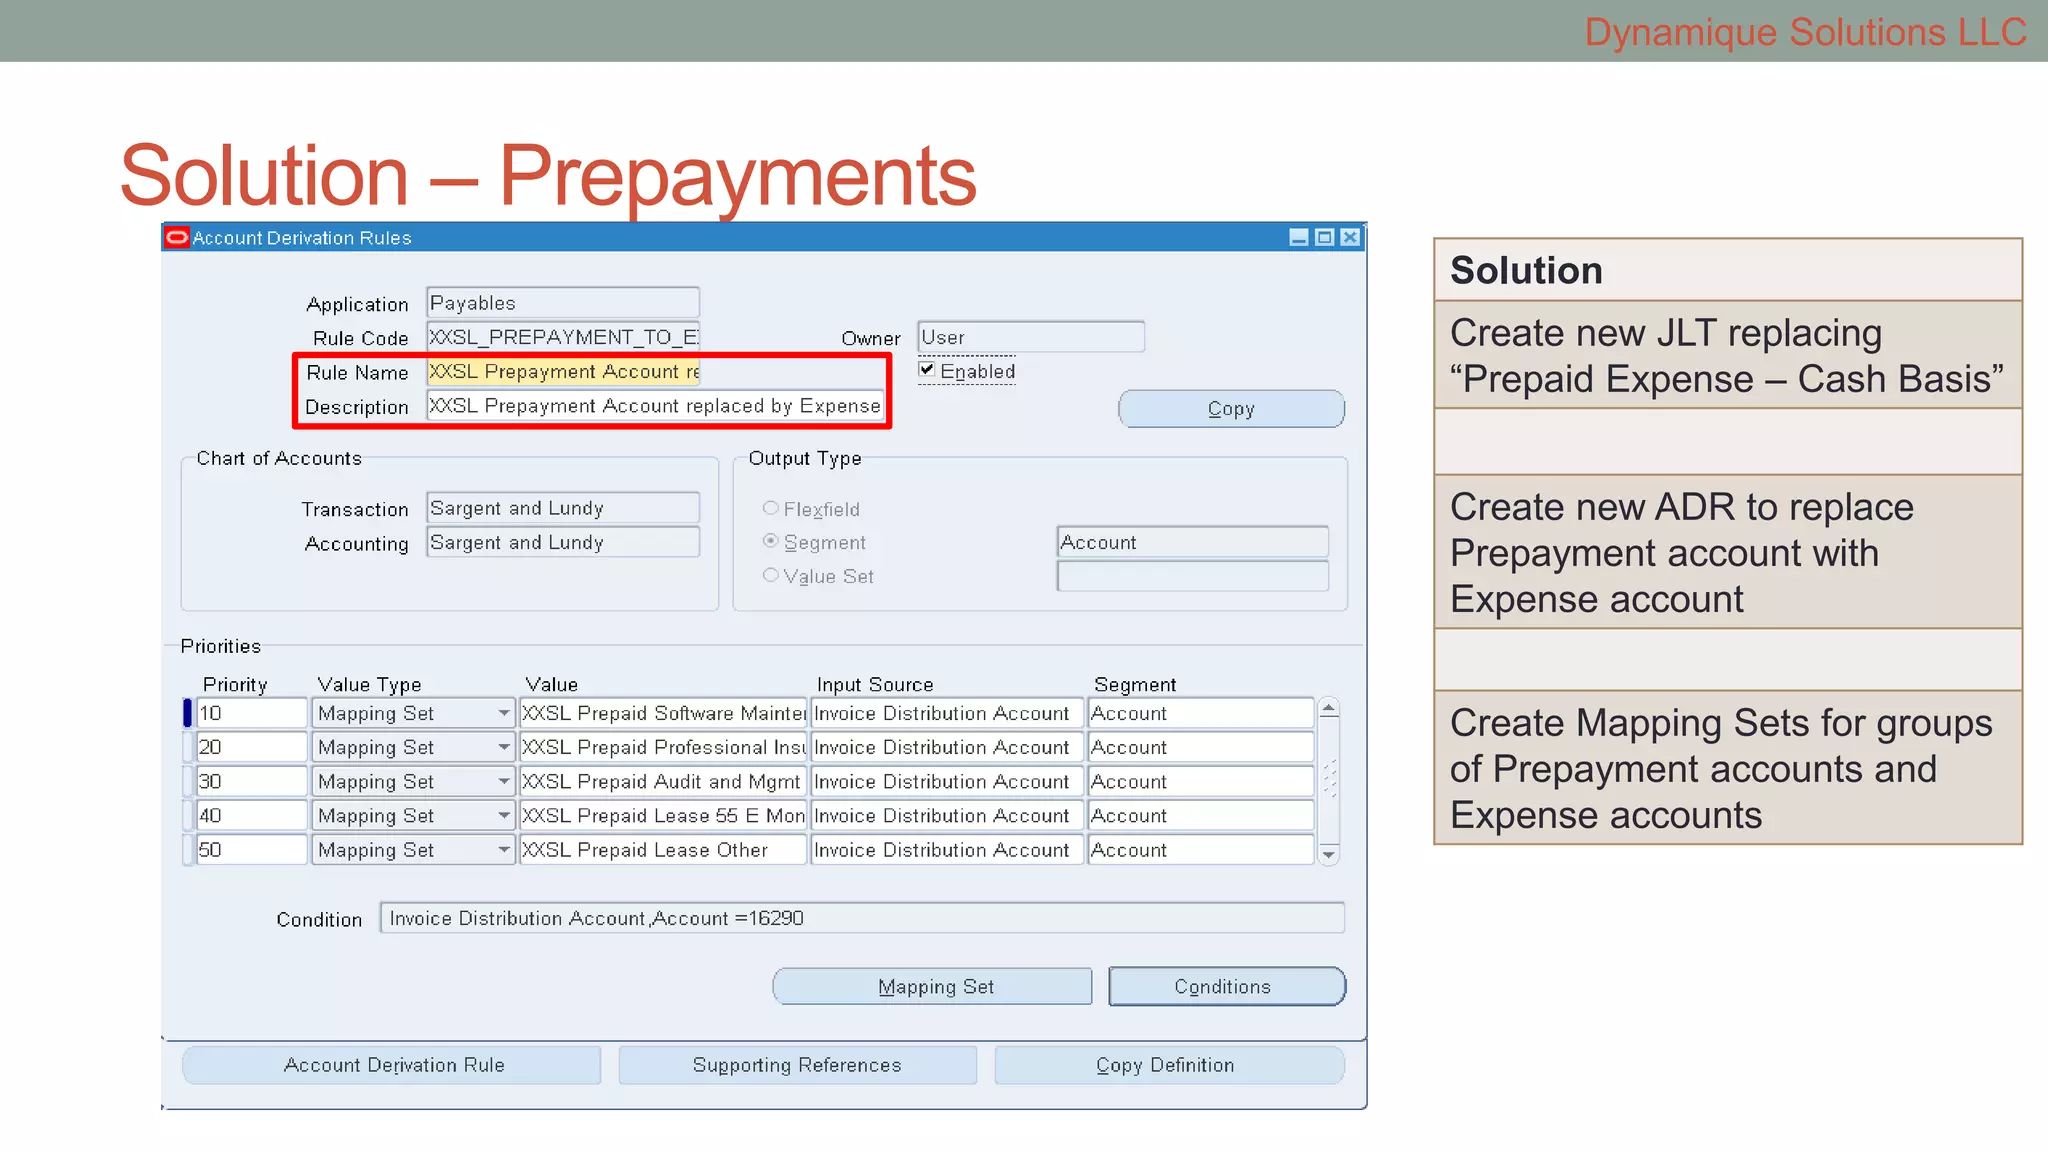Click into the Rule Name field

563,372
